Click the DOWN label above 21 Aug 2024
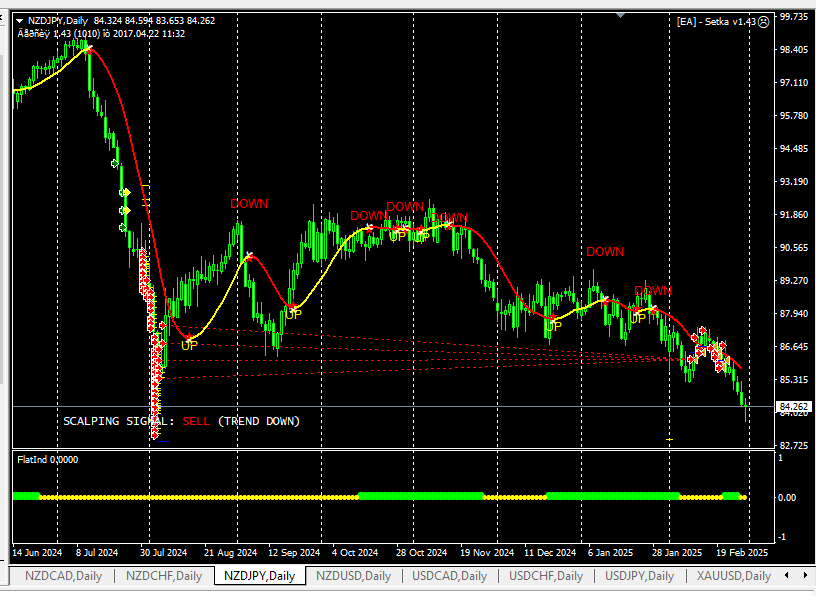This screenshot has width=816, height=596. [x=249, y=204]
